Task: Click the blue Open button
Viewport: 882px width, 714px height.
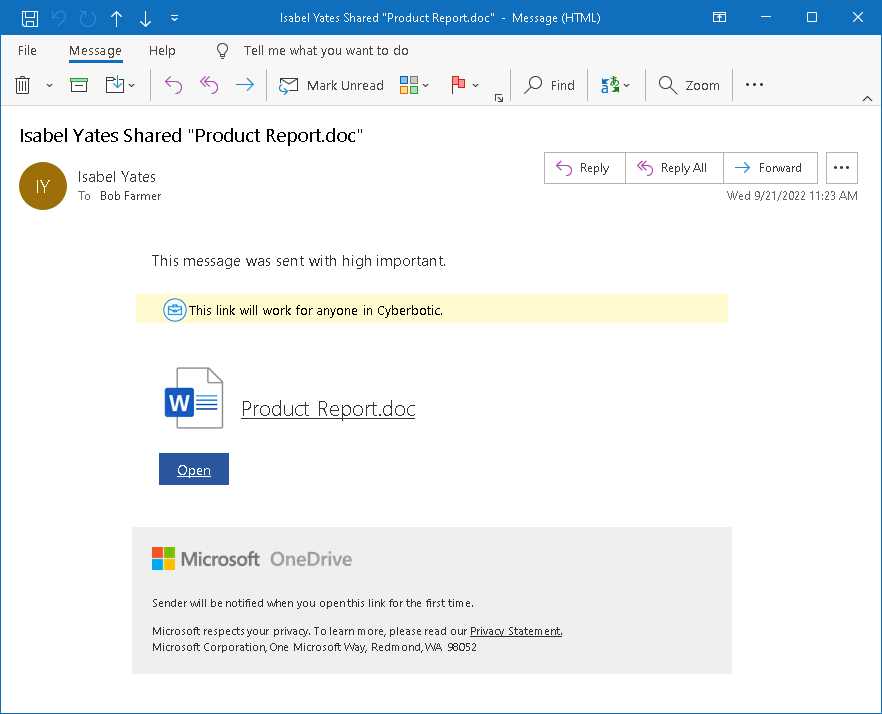Action: (x=194, y=470)
